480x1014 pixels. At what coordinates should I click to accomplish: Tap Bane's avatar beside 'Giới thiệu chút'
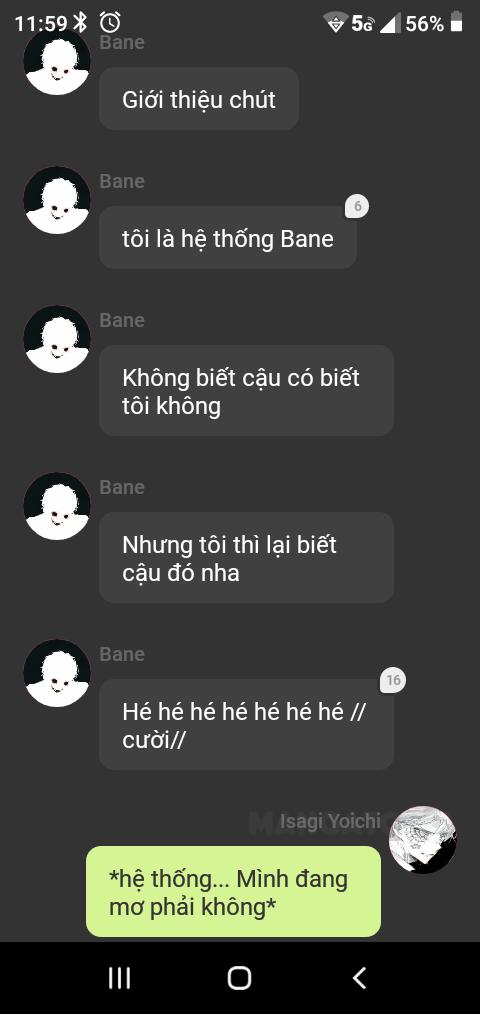point(57,61)
